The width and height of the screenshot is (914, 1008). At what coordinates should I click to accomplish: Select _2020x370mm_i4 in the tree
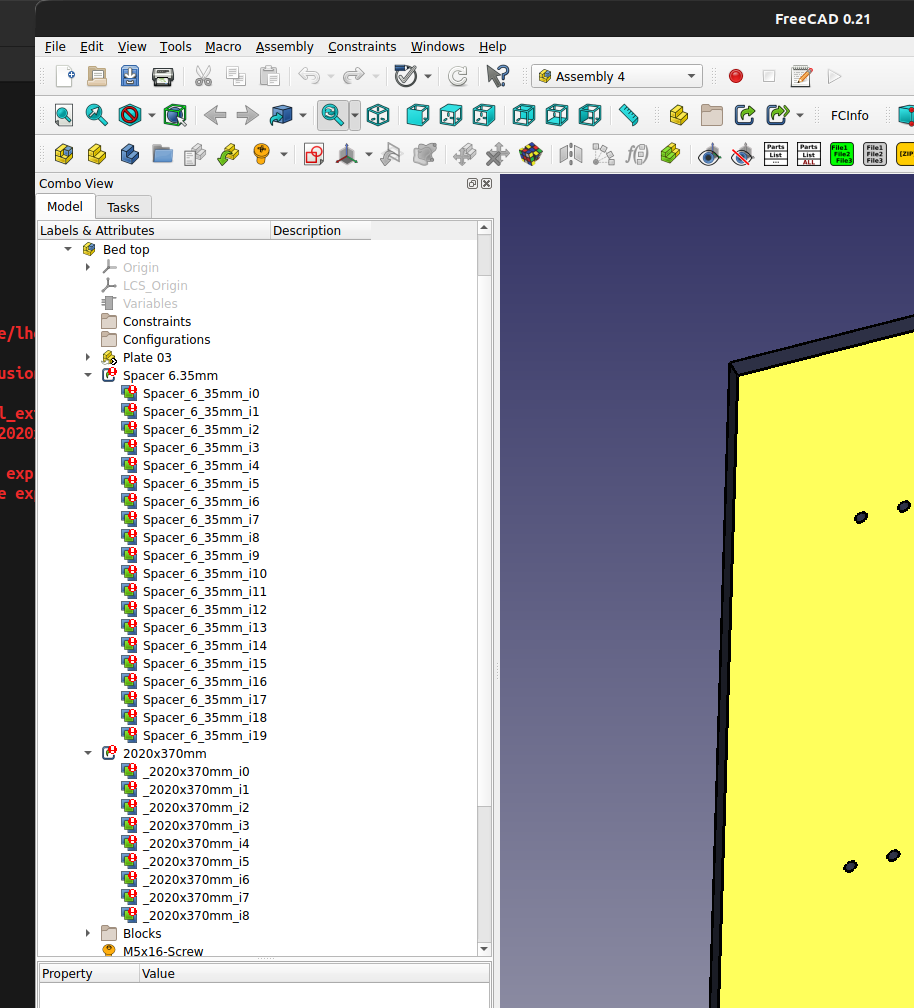coord(196,843)
